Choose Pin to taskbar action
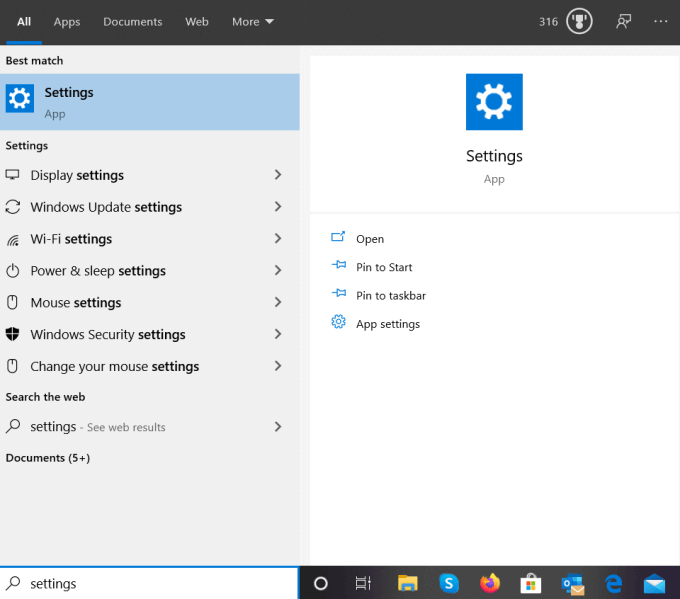 pyautogui.click(x=390, y=296)
